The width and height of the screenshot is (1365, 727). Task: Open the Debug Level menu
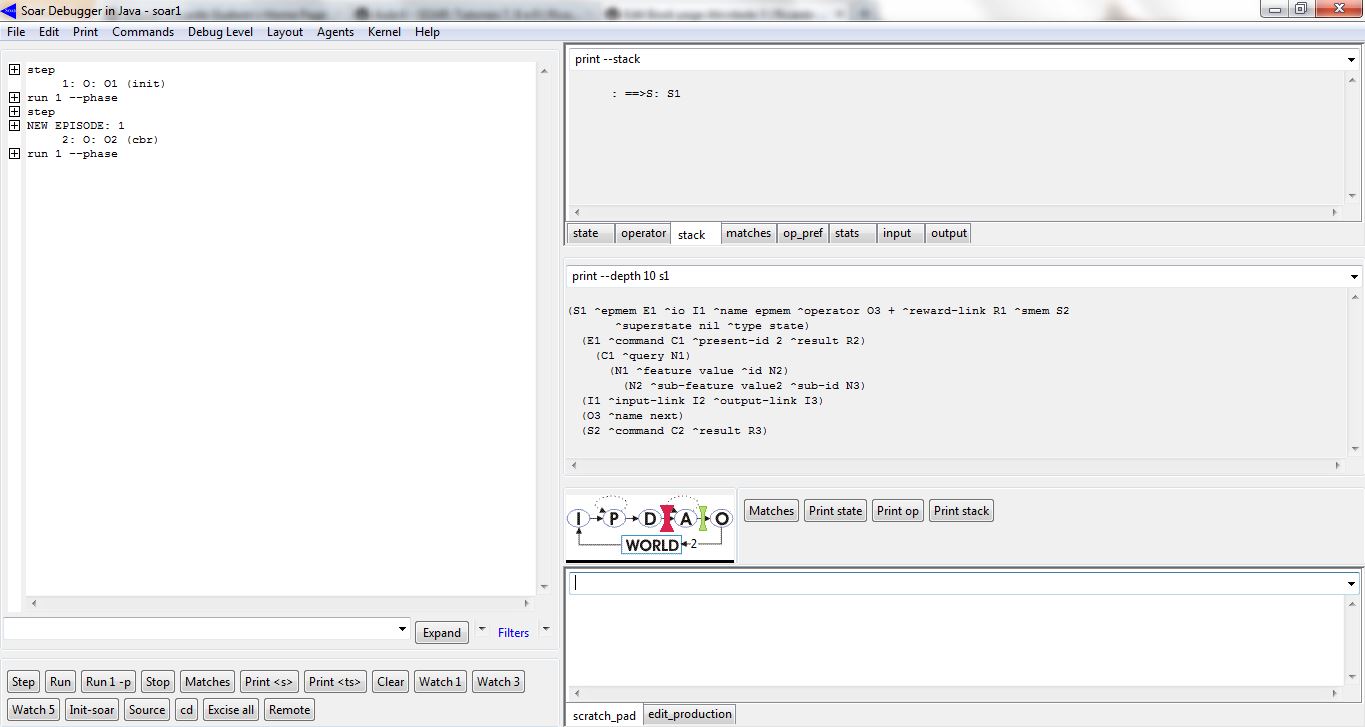pos(220,32)
